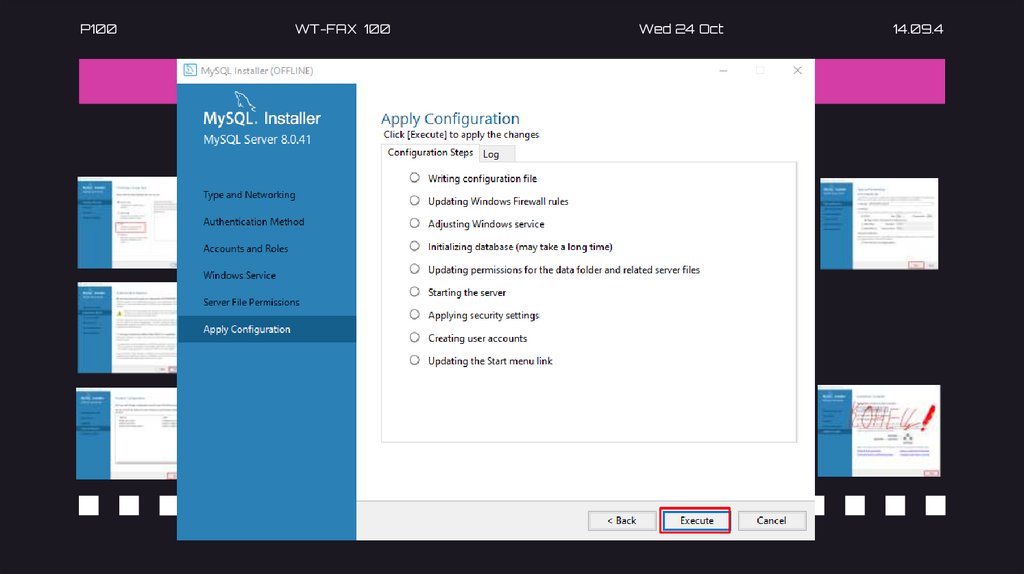Open Type and Networking step
1024x574 pixels.
click(249, 195)
